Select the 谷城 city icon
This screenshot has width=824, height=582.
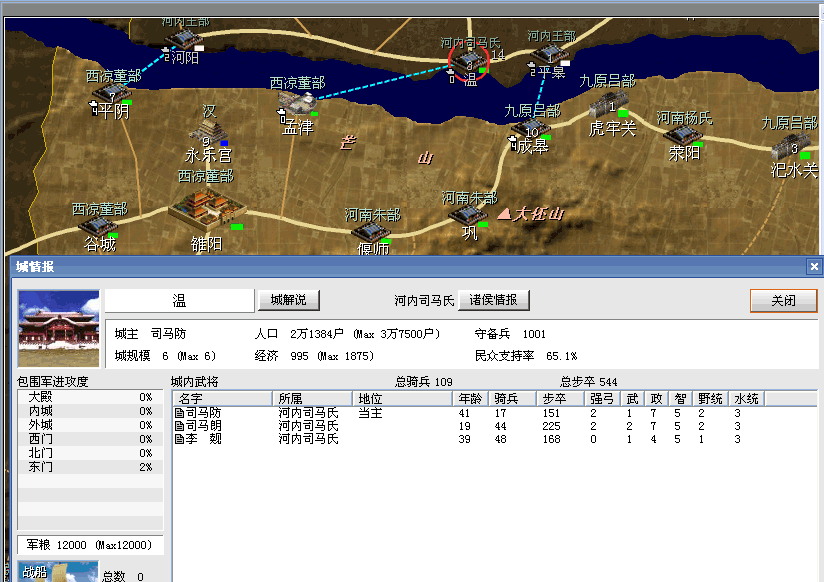99,227
